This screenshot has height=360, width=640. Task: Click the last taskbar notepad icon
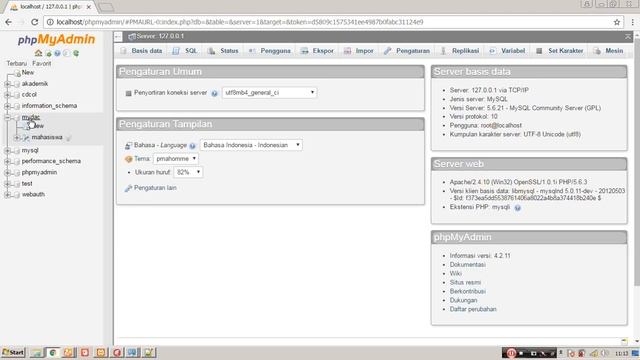pos(149,353)
